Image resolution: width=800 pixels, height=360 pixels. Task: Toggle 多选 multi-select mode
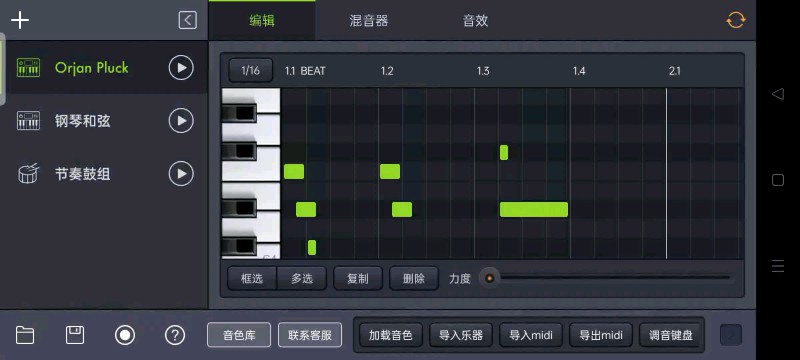302,278
